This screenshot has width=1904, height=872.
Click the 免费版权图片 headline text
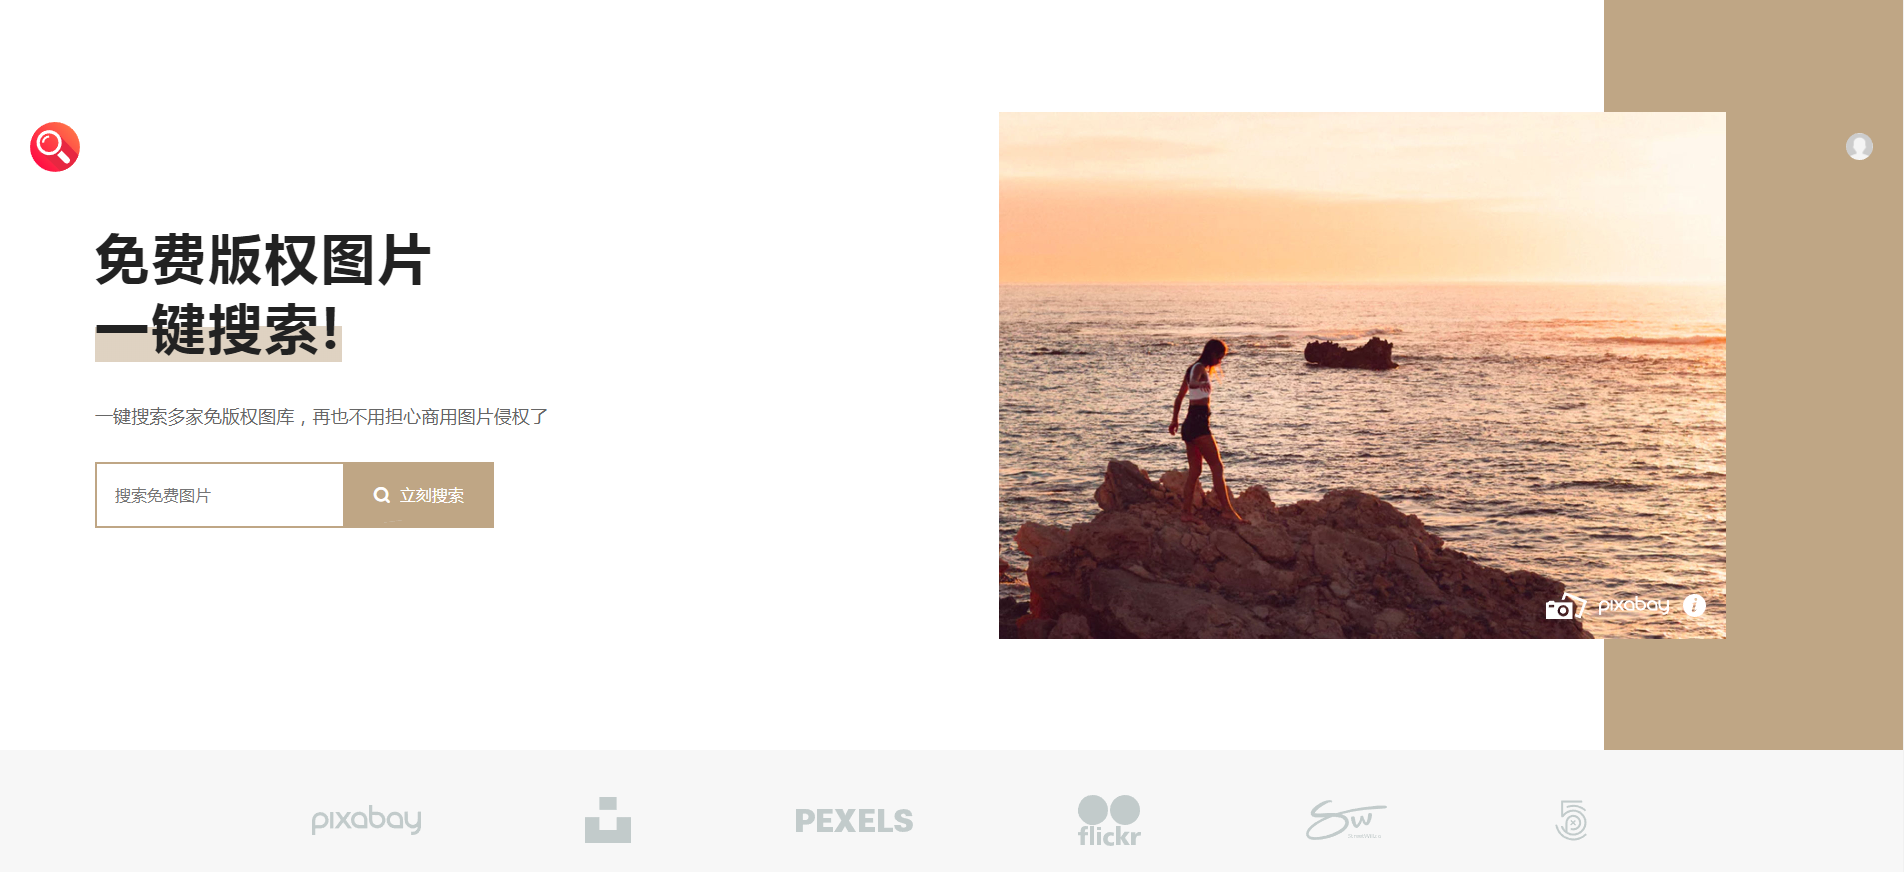click(x=263, y=260)
